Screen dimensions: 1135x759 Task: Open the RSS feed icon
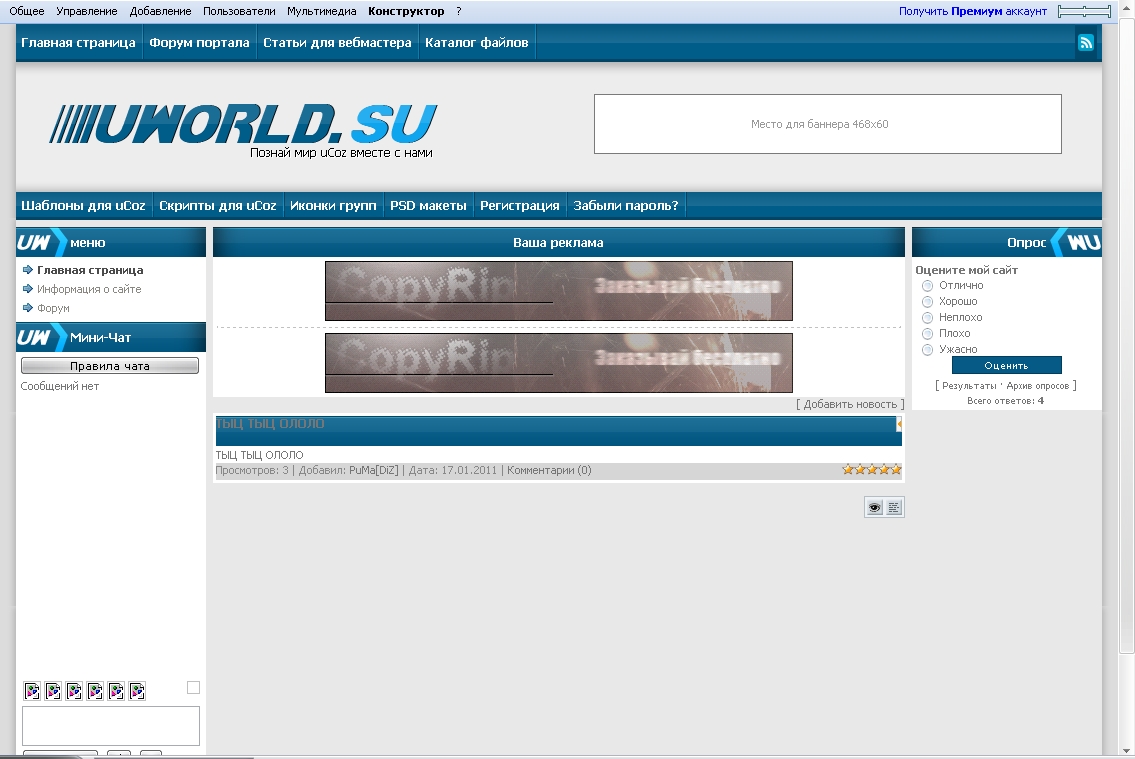pos(1085,43)
